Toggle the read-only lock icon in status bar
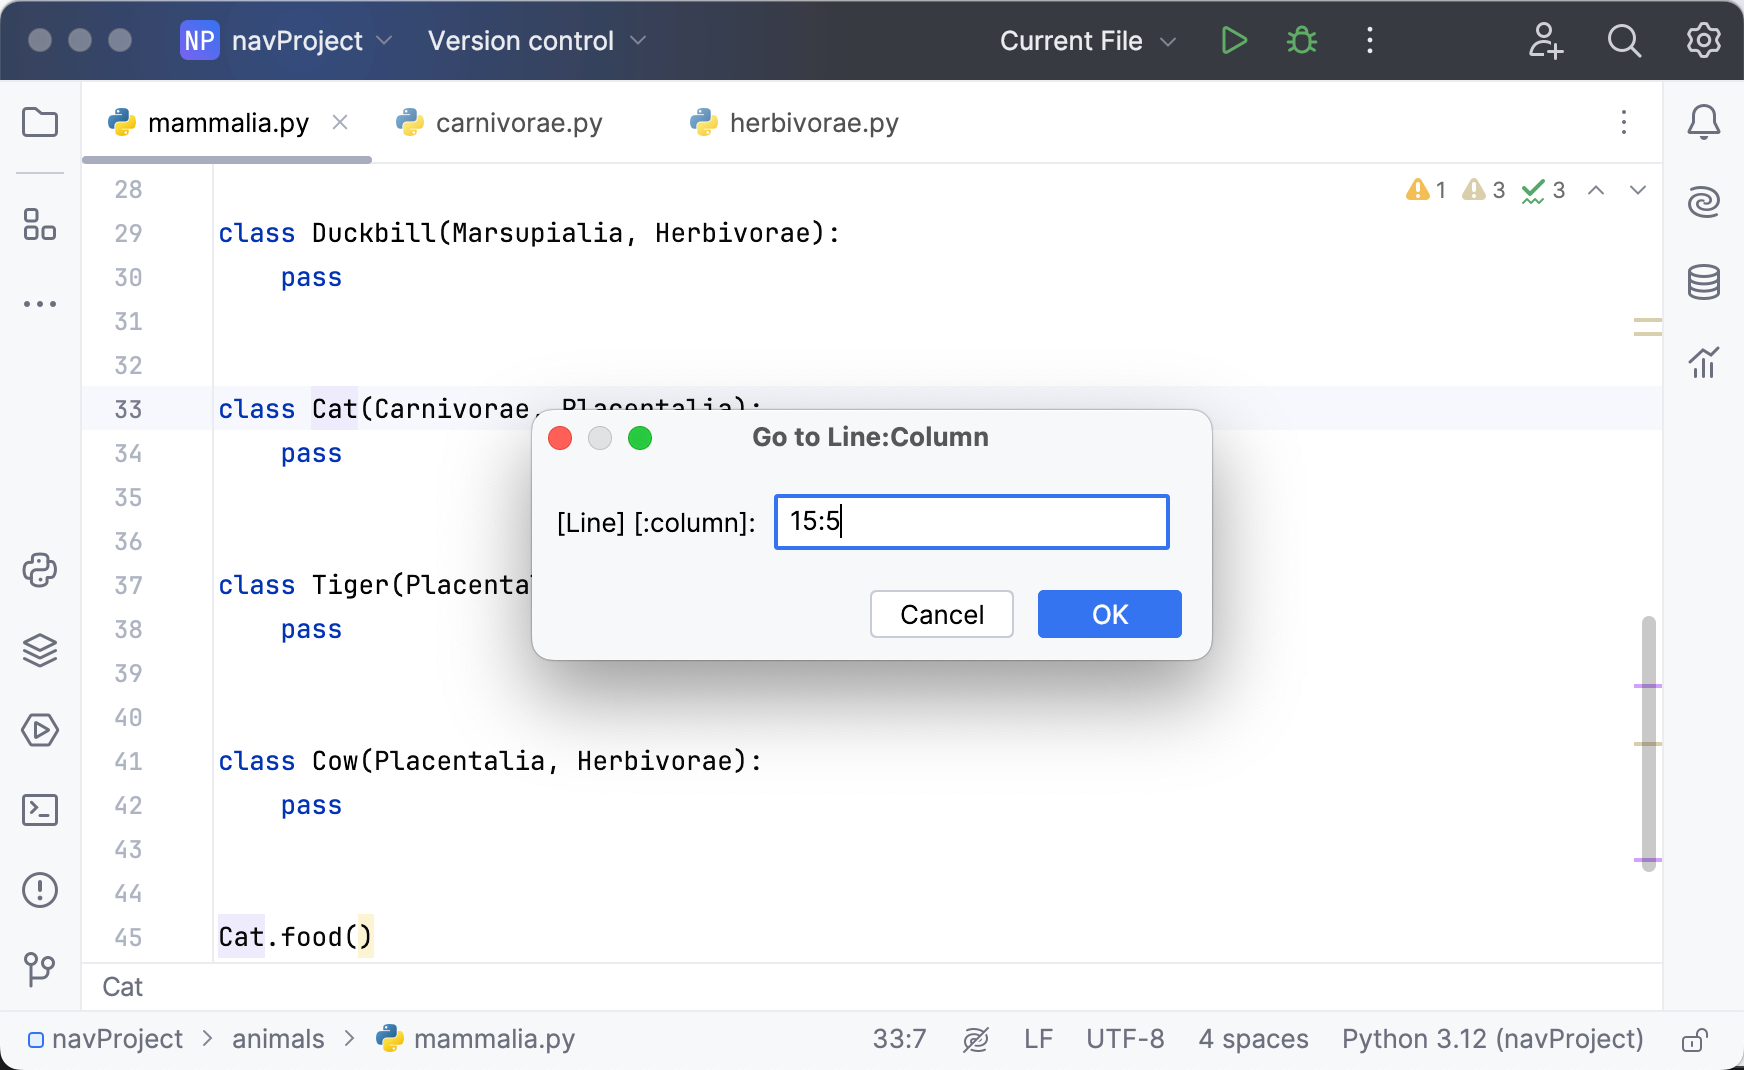 1693,1040
